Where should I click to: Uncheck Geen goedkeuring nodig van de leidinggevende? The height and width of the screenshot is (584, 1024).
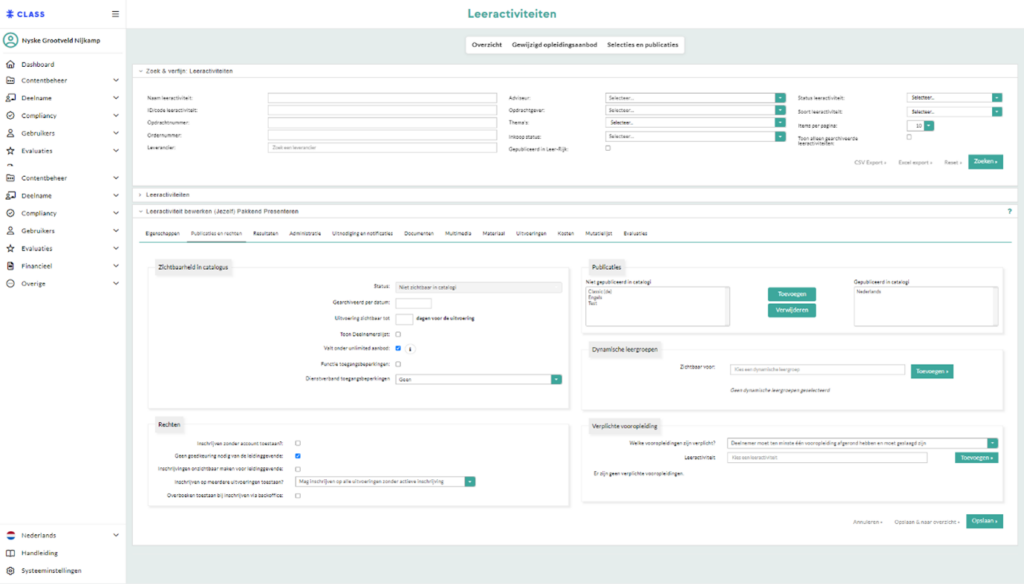[x=298, y=456]
